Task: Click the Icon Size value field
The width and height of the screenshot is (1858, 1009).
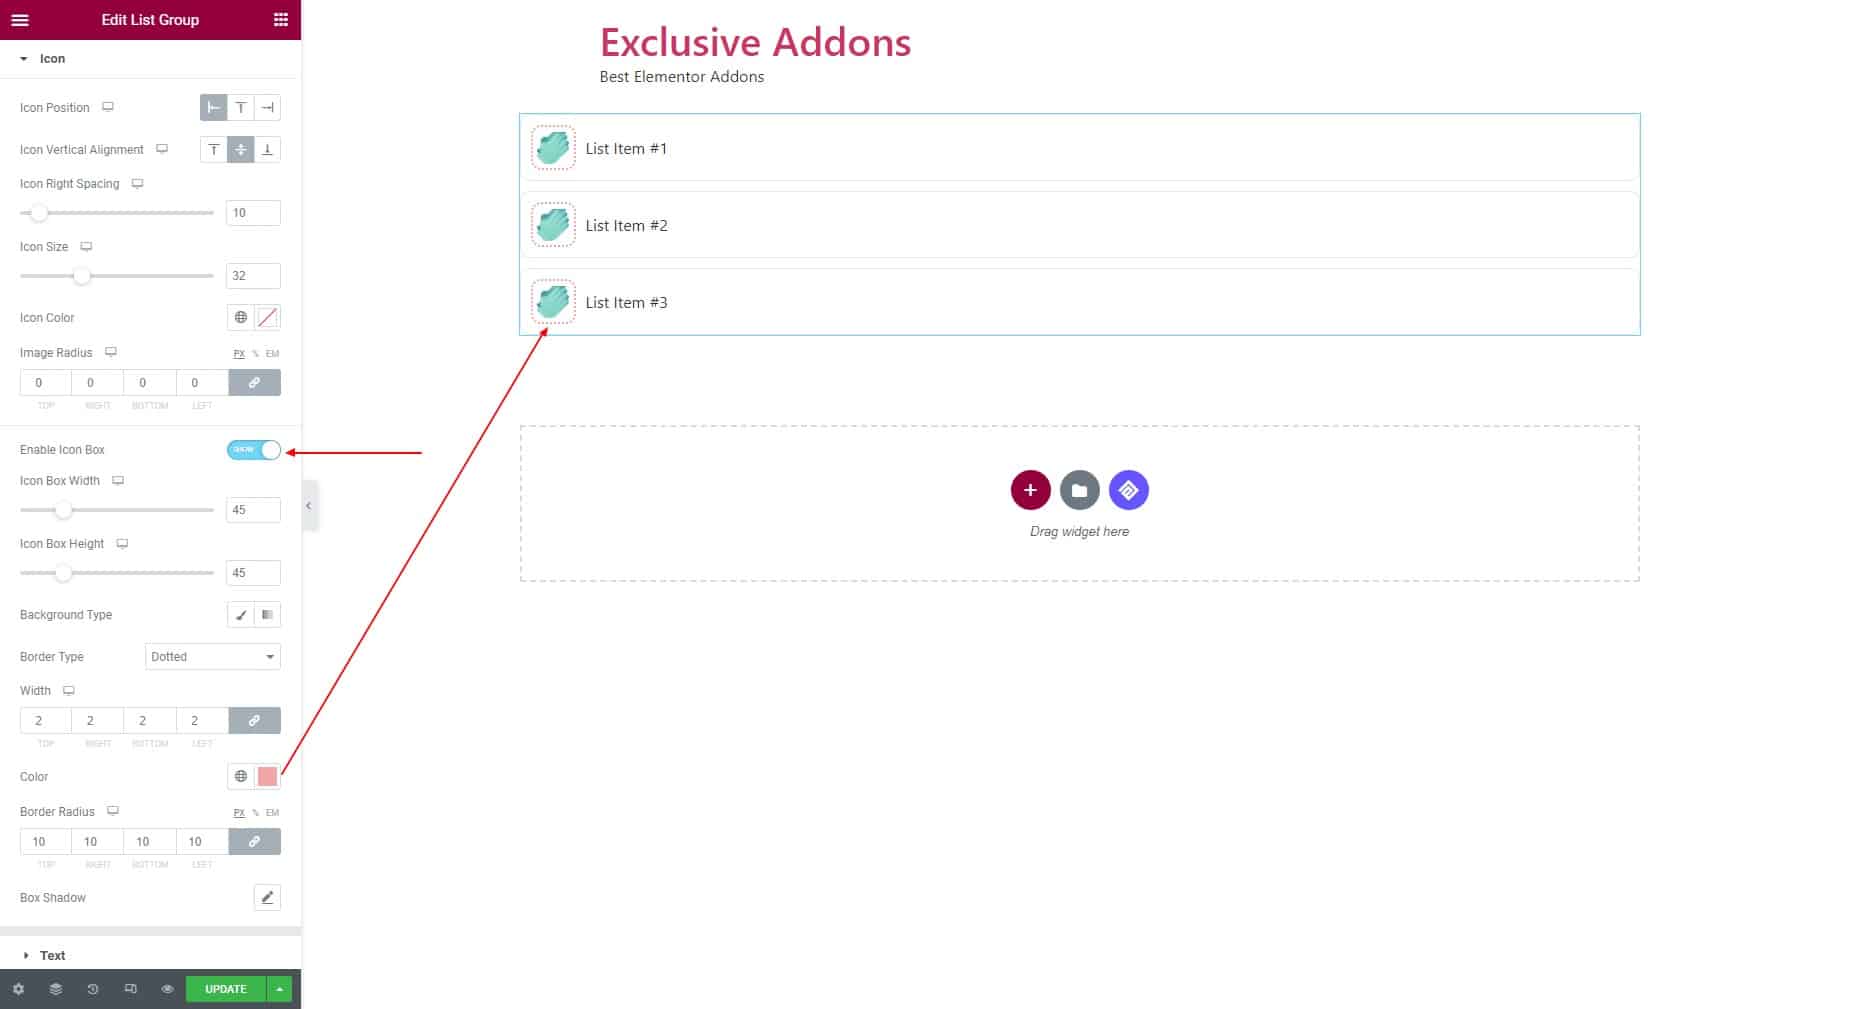Action: tap(253, 276)
